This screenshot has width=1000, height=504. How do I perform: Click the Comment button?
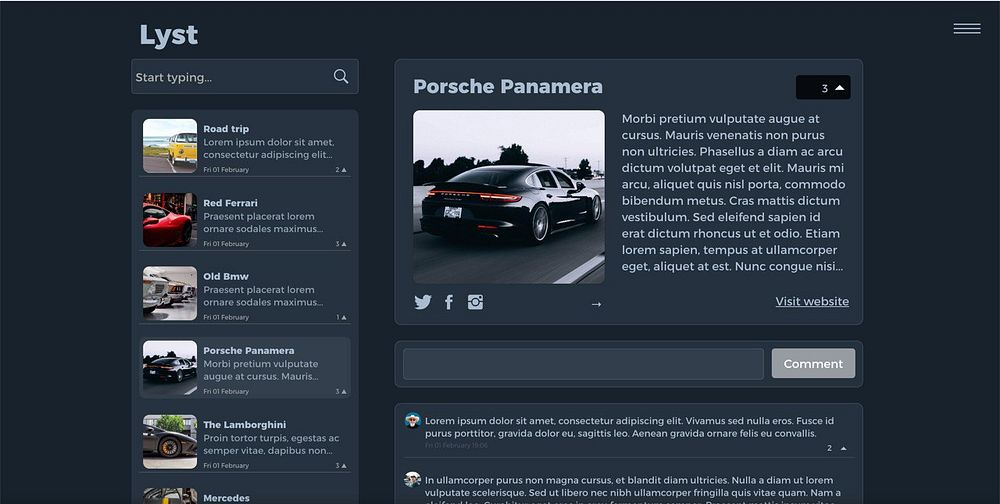[813, 364]
